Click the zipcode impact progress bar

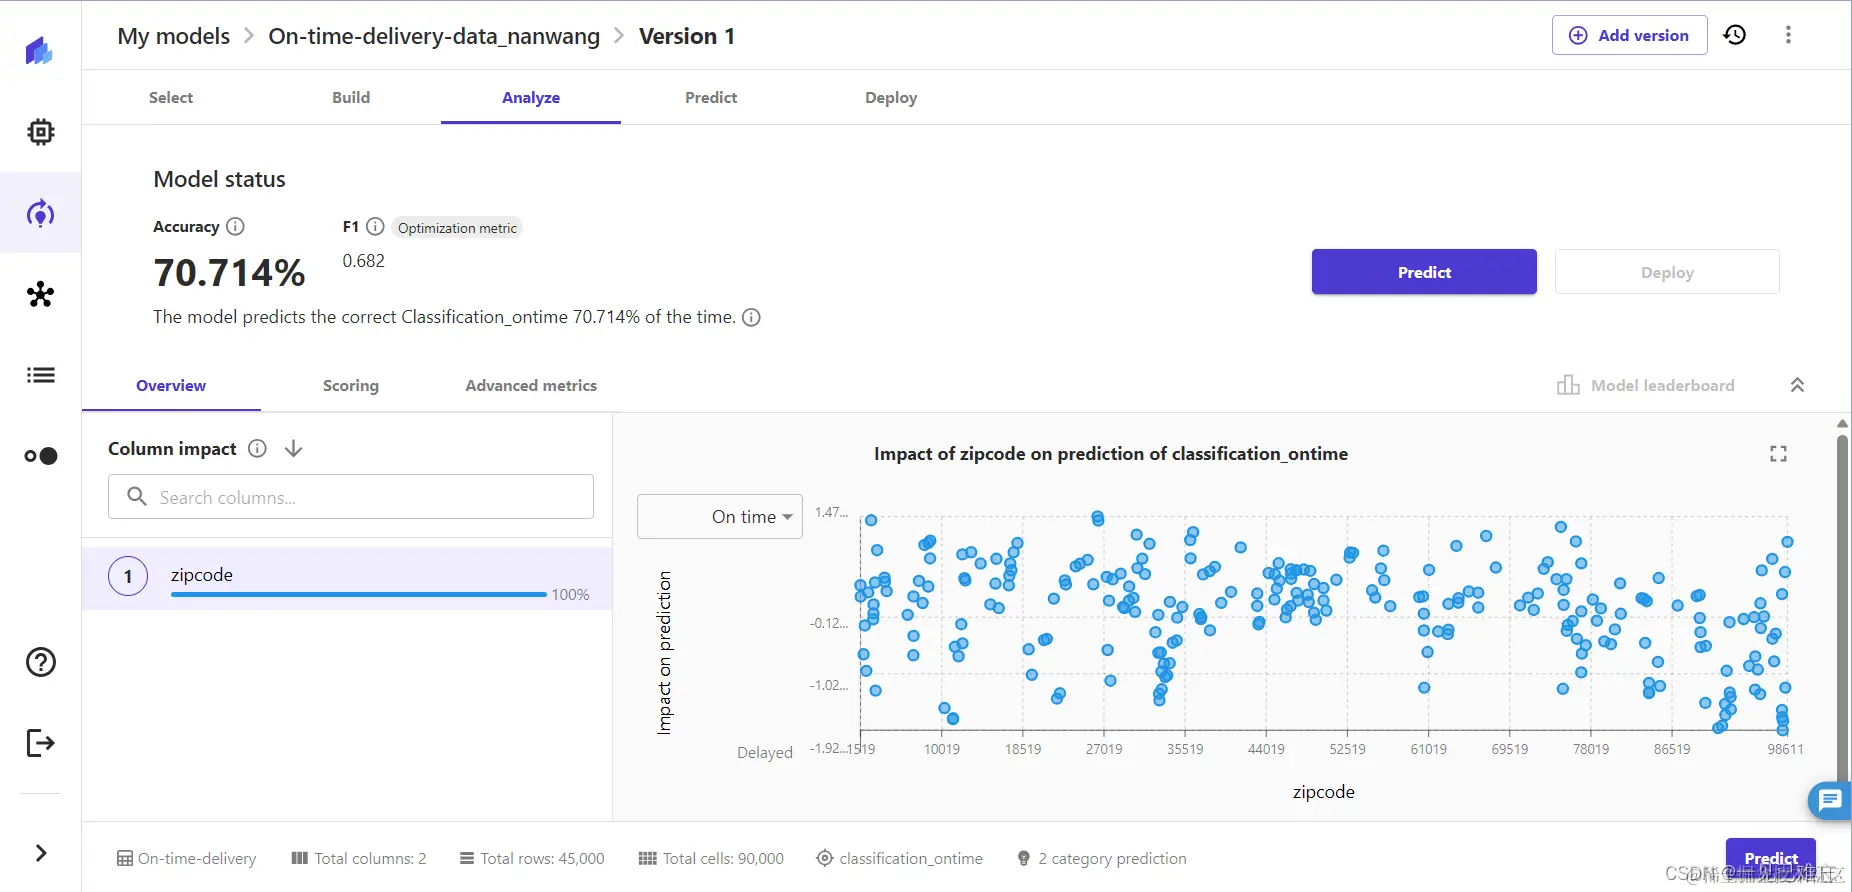359,595
